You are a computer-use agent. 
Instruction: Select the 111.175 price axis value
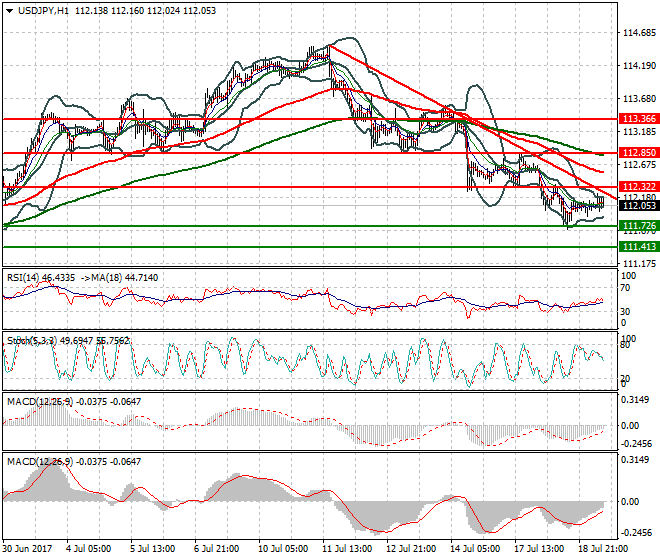[x=639, y=264]
